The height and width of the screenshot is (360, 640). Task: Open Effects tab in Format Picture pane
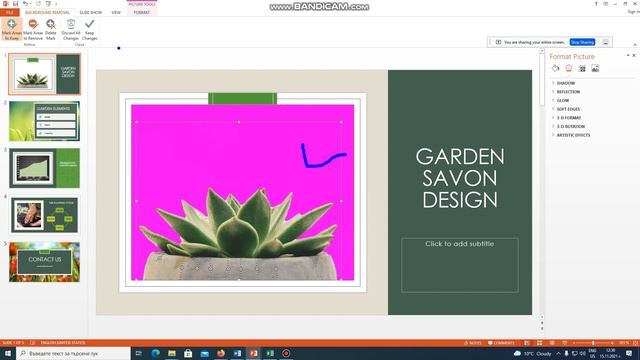569,69
